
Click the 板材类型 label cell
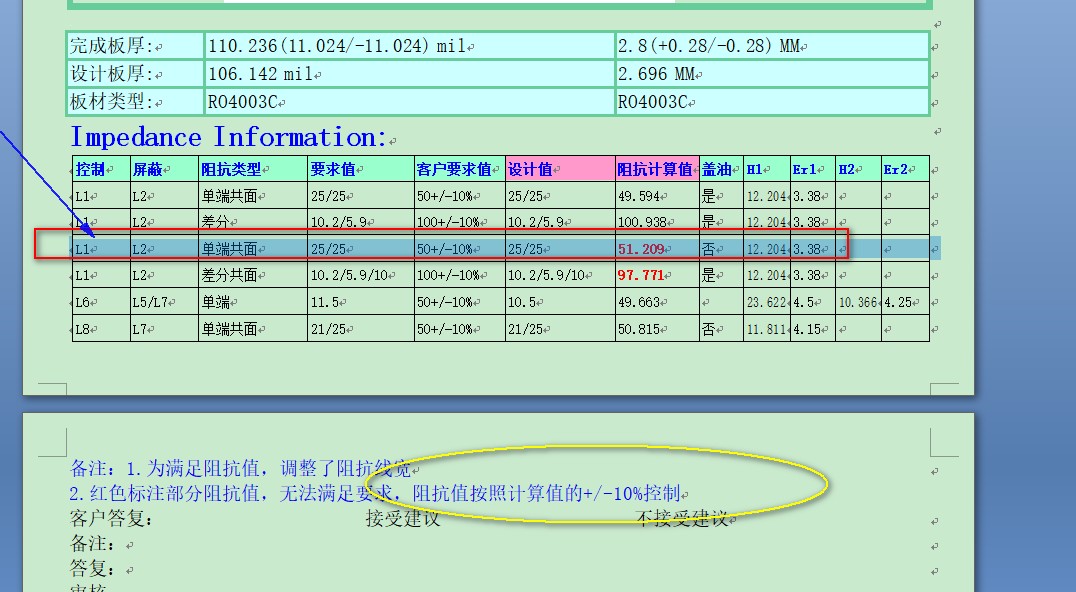pyautogui.click(x=135, y=102)
